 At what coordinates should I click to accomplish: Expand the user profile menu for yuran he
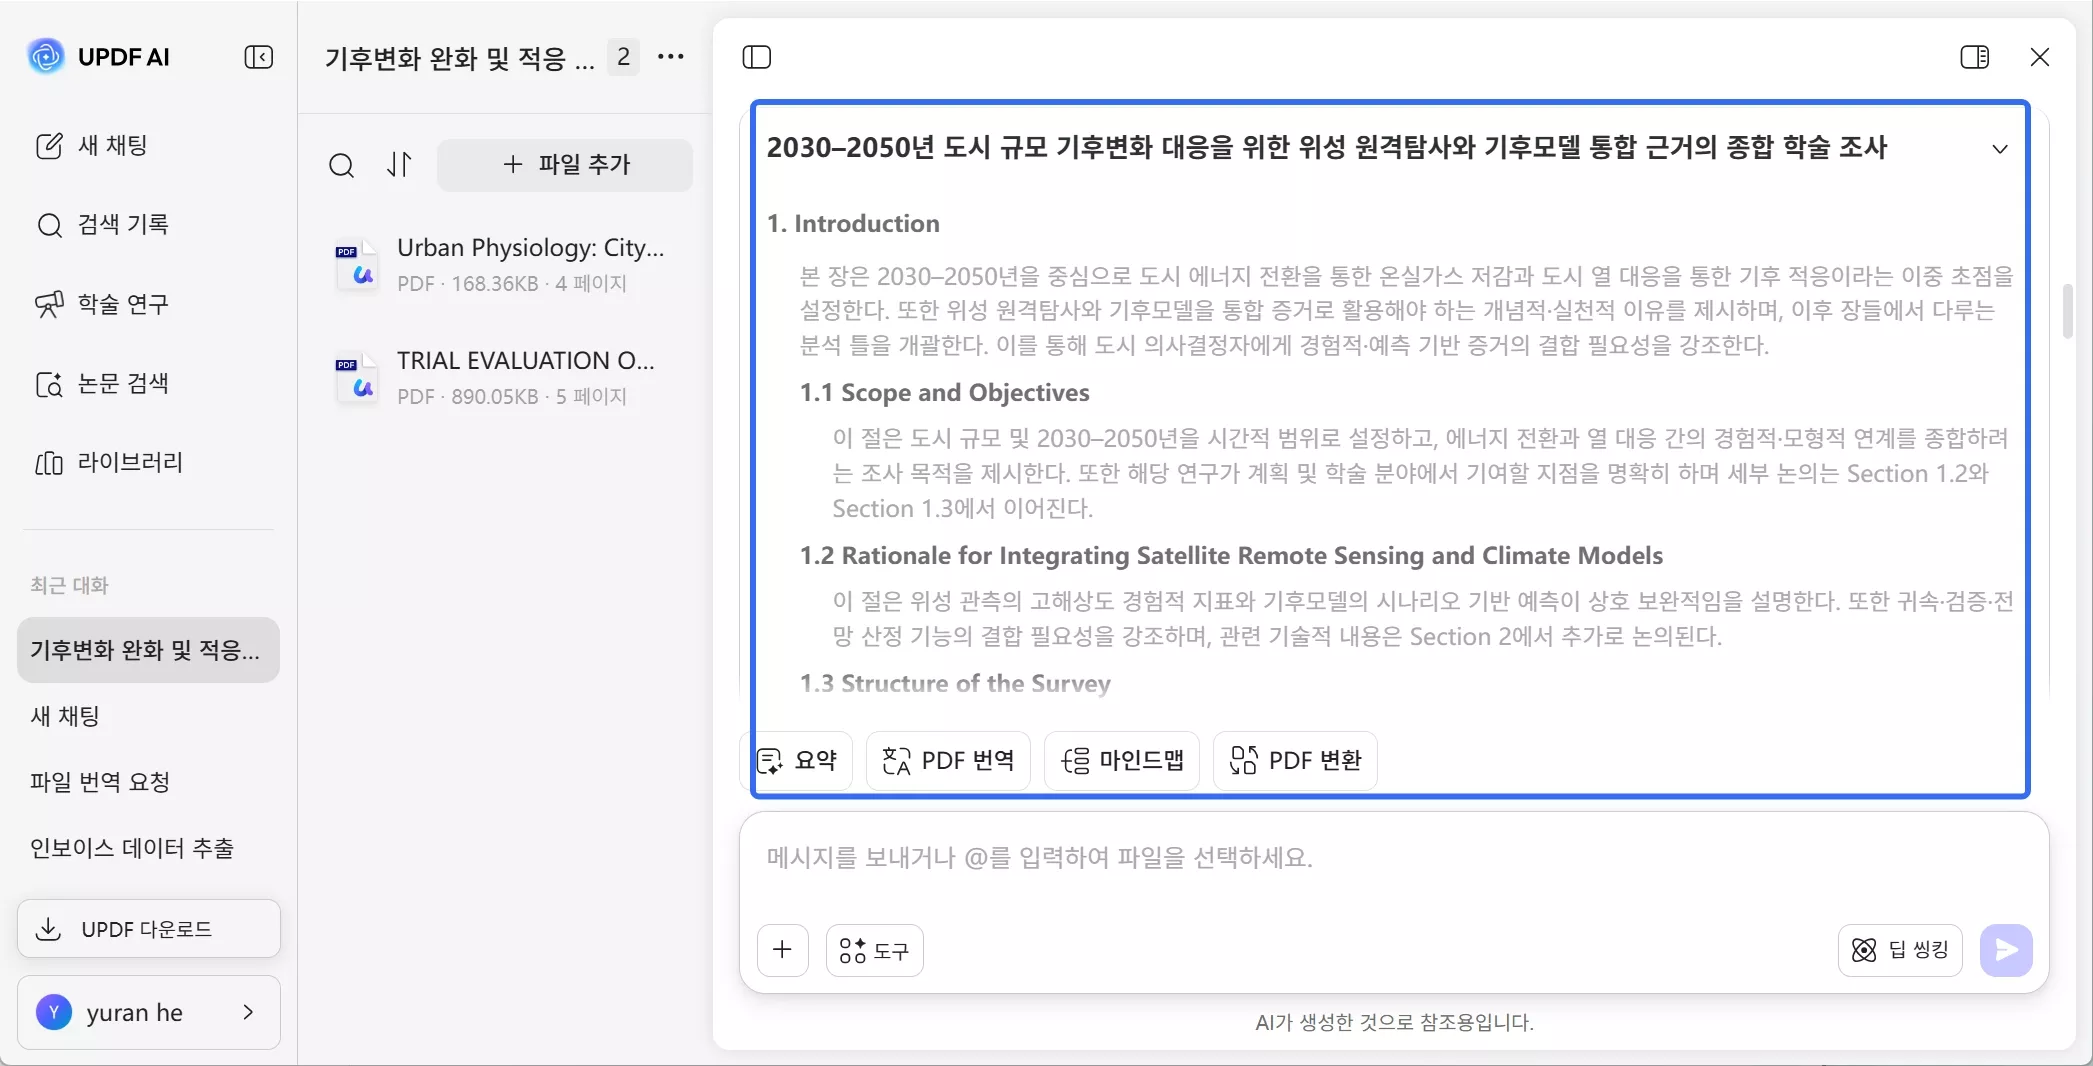[x=148, y=1012]
